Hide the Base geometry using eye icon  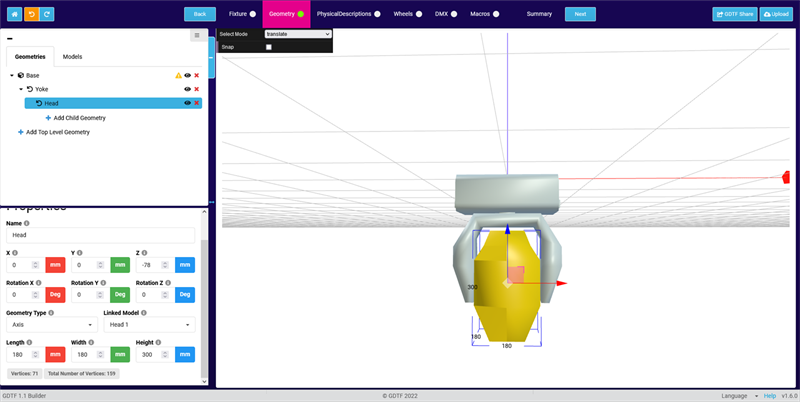[187, 75]
